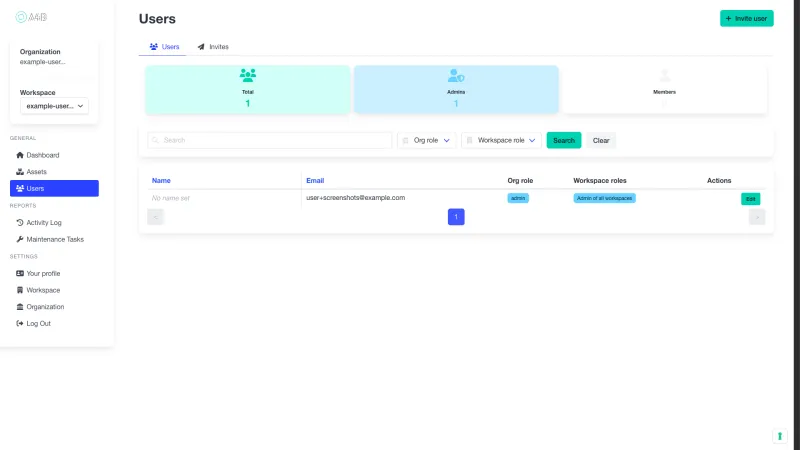Sort table by Name column
The width and height of the screenshot is (800, 450).
(161, 181)
